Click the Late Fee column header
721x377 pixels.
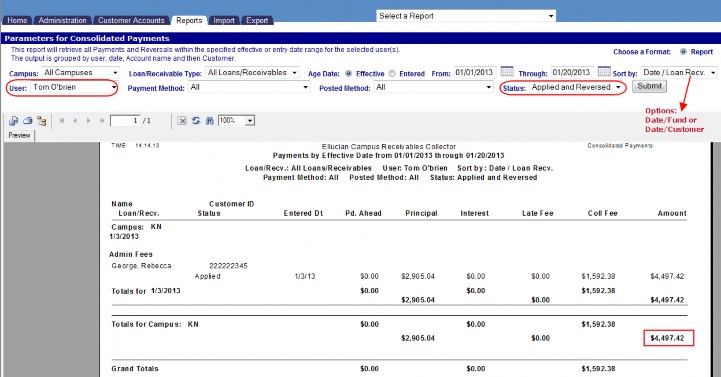538,213
